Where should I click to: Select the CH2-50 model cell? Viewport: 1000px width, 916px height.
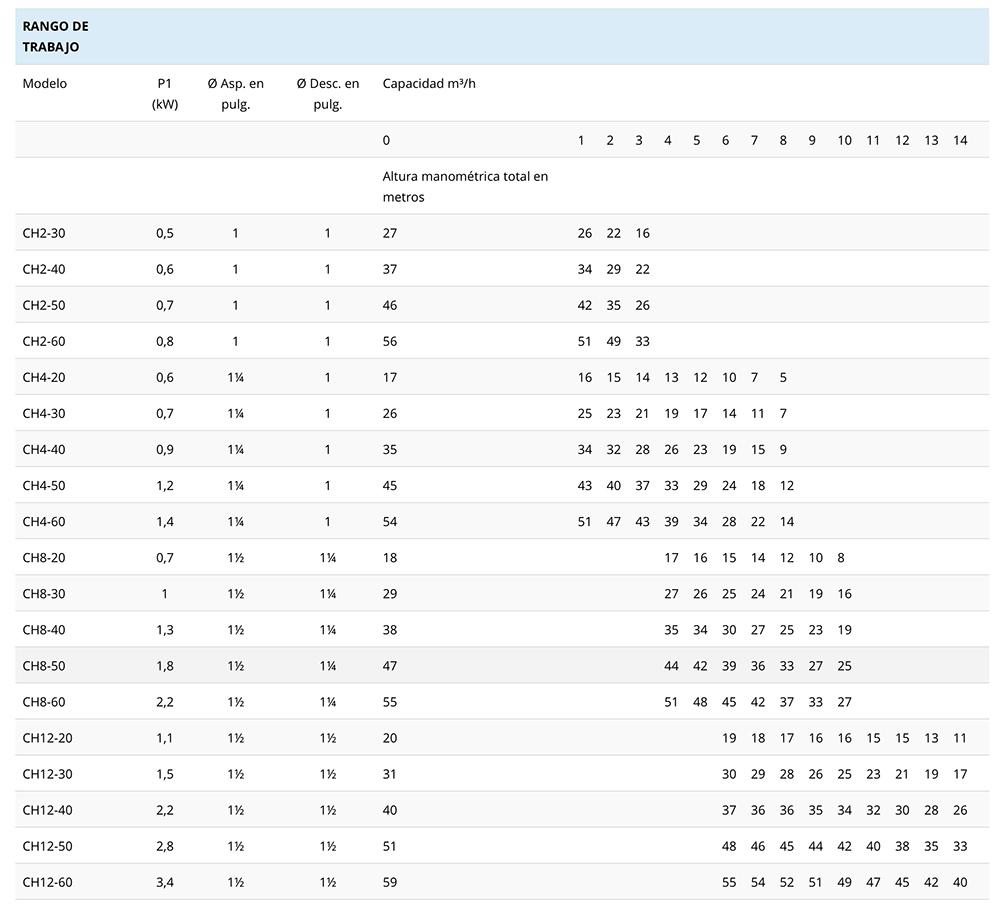[x=44, y=305]
